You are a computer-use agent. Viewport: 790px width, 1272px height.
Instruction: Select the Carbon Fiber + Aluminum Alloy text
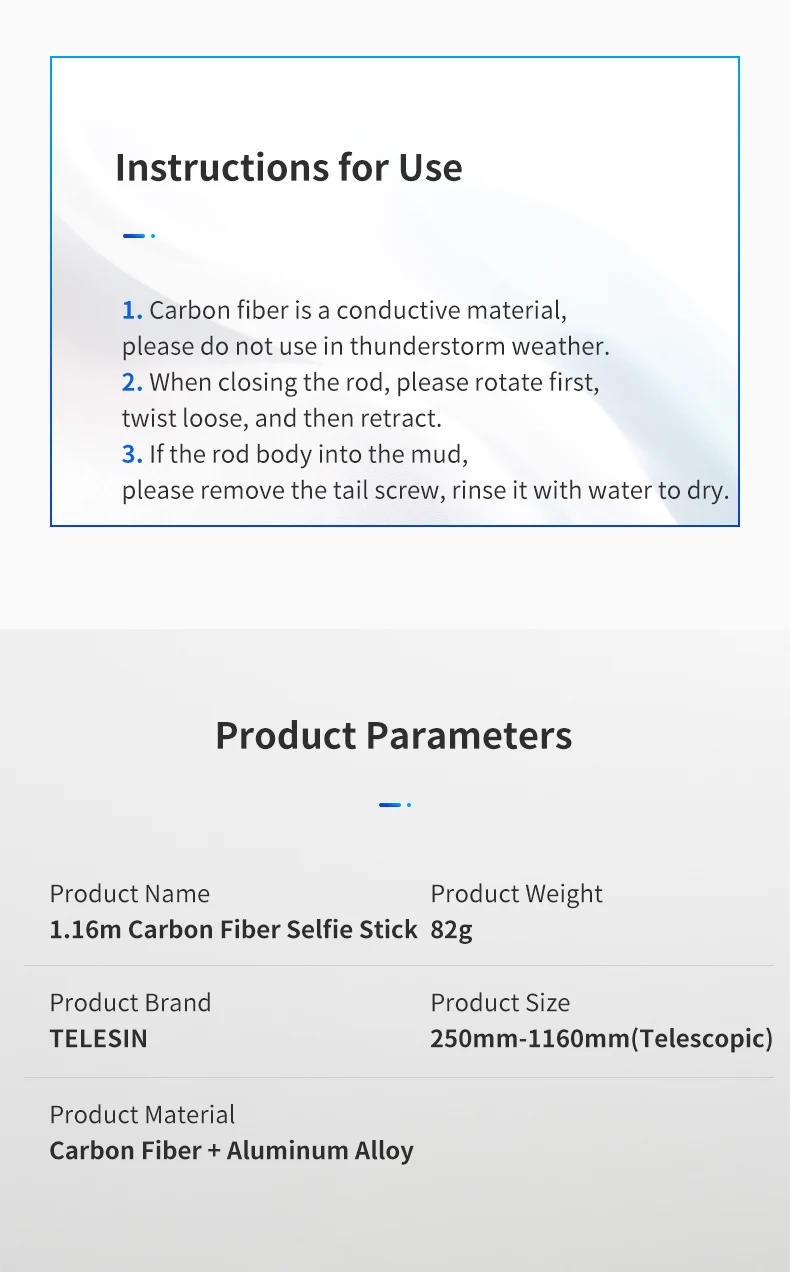[231, 1151]
